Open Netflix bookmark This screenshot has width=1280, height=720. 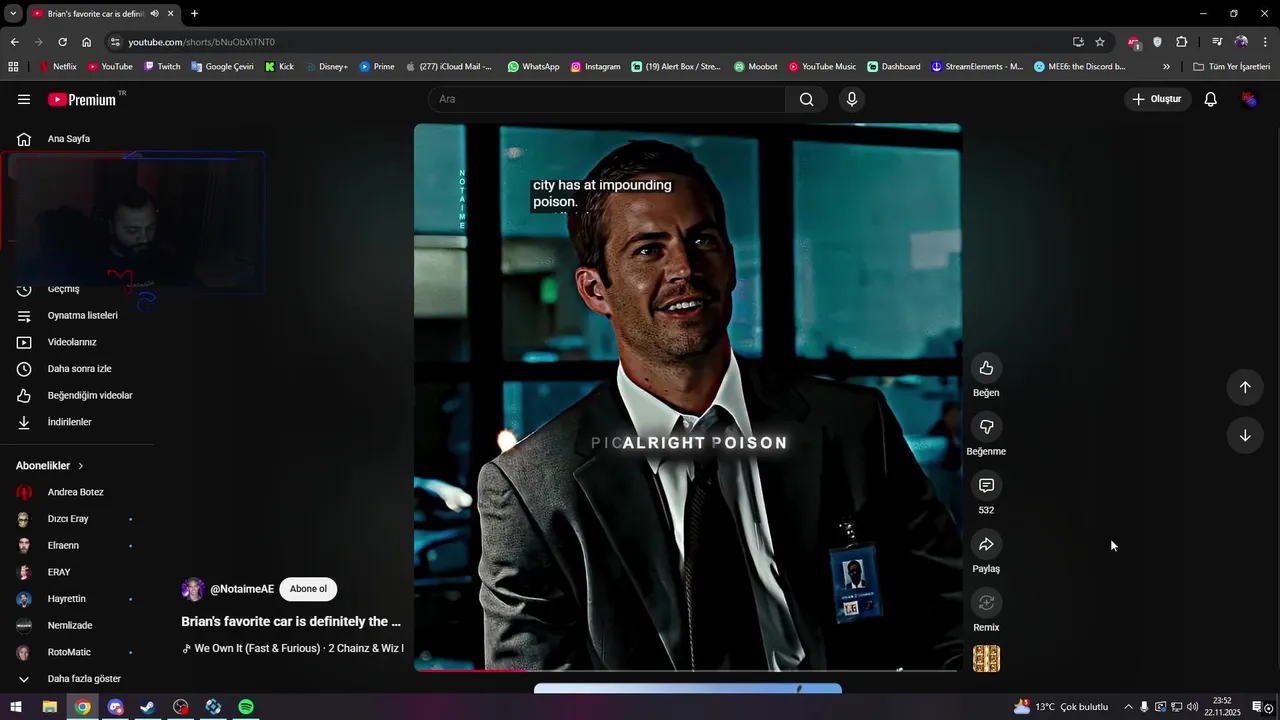58,67
